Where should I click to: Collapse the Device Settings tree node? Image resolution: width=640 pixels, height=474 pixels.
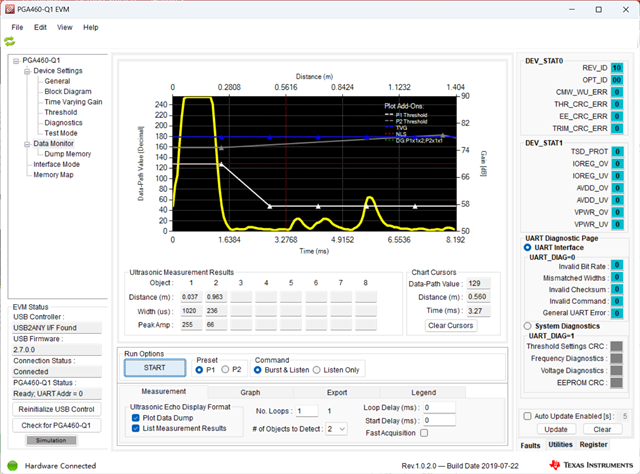click(x=27, y=71)
